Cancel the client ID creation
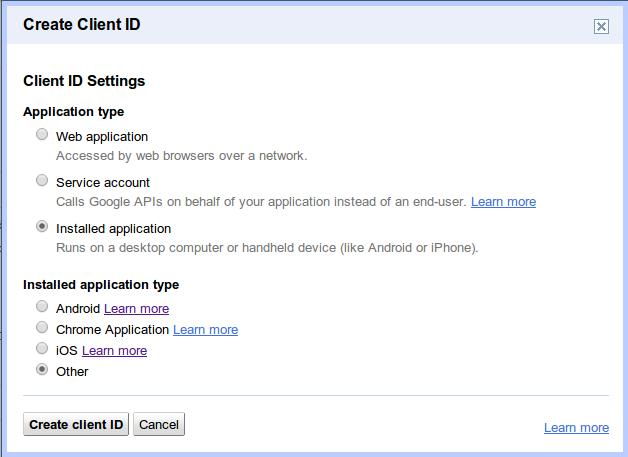The image size is (628, 457). 159,425
